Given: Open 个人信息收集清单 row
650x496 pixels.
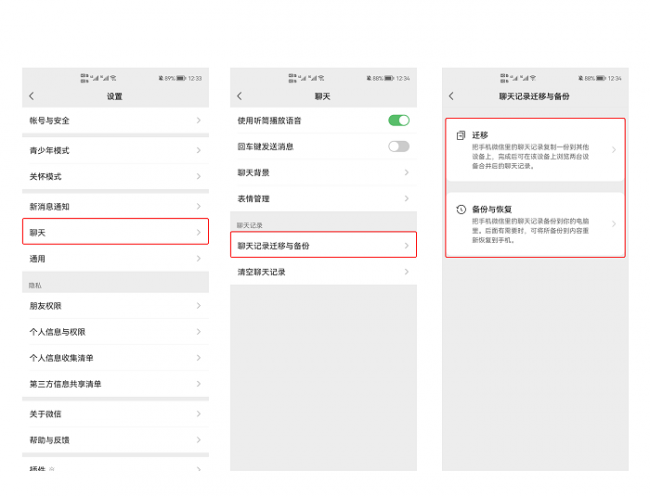Looking at the screenshot, I should pyautogui.click(x=115, y=358).
